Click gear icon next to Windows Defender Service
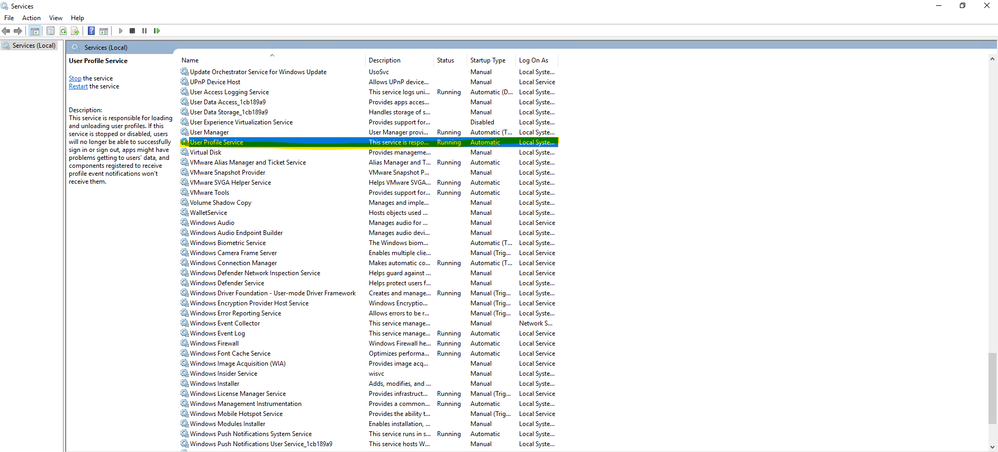Screen dimensions: 998x452 (185, 283)
